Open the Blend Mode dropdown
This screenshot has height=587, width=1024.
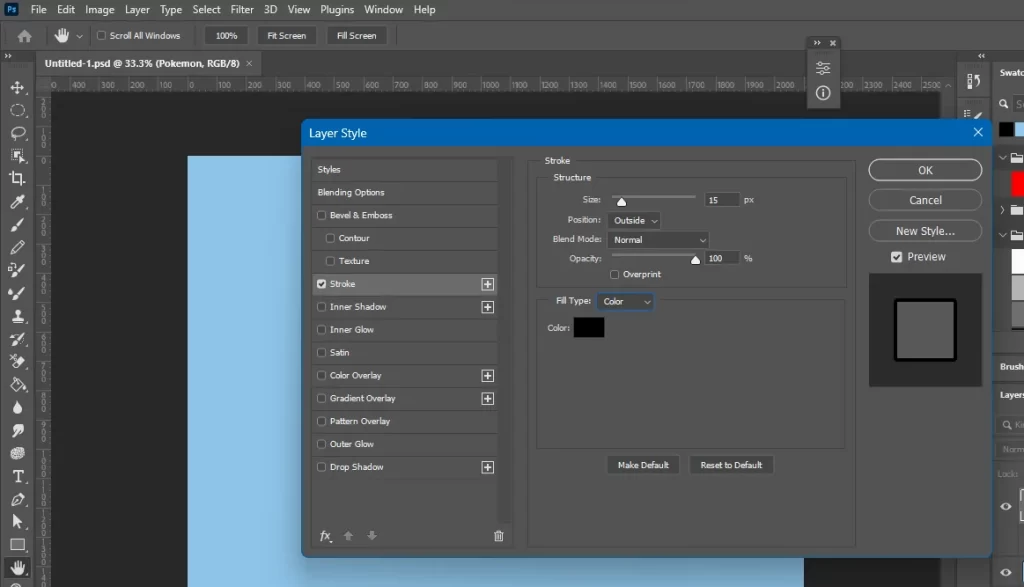pos(657,239)
